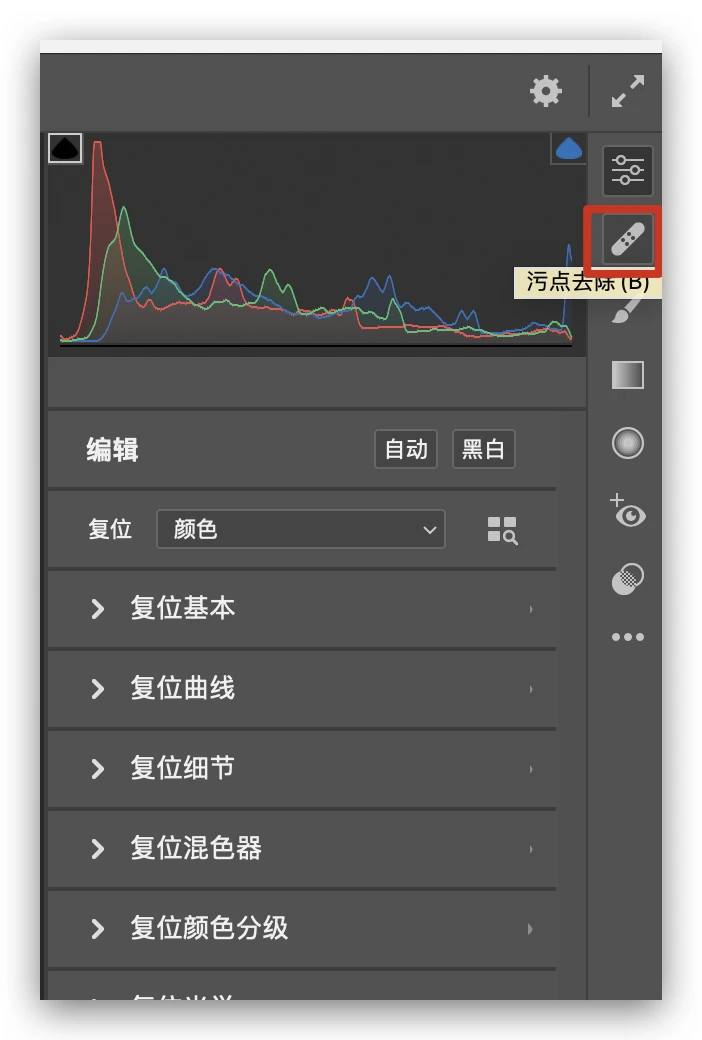Toggle full screen with the arrows icon
This screenshot has width=702, height=1040.
(x=628, y=91)
